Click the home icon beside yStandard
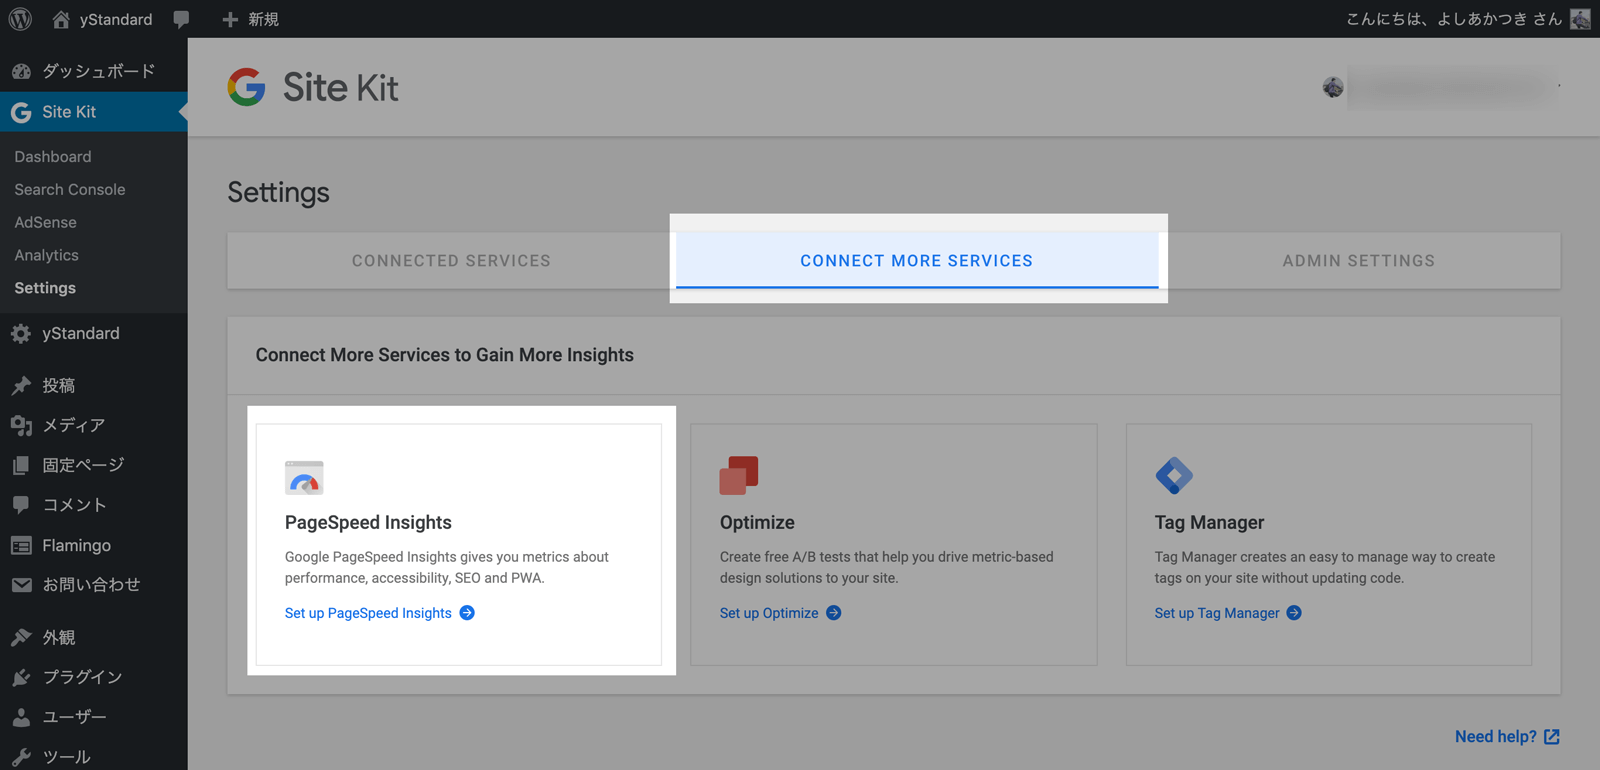The height and width of the screenshot is (770, 1600). [61, 19]
